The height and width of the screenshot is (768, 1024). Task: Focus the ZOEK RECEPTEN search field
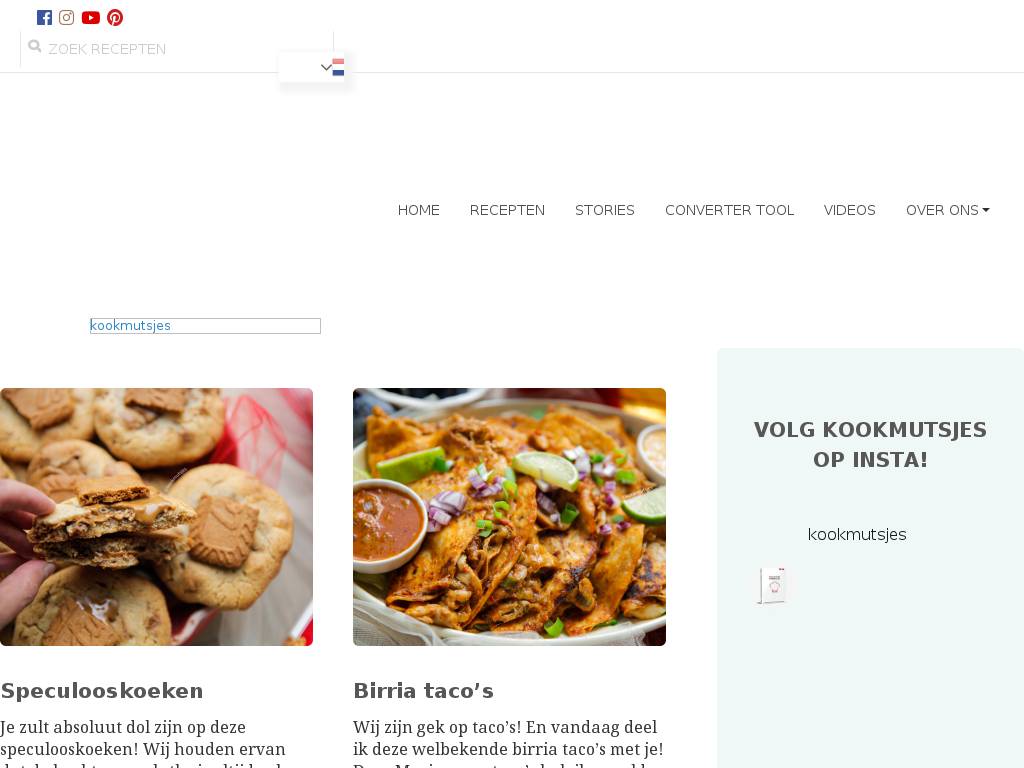(x=176, y=49)
